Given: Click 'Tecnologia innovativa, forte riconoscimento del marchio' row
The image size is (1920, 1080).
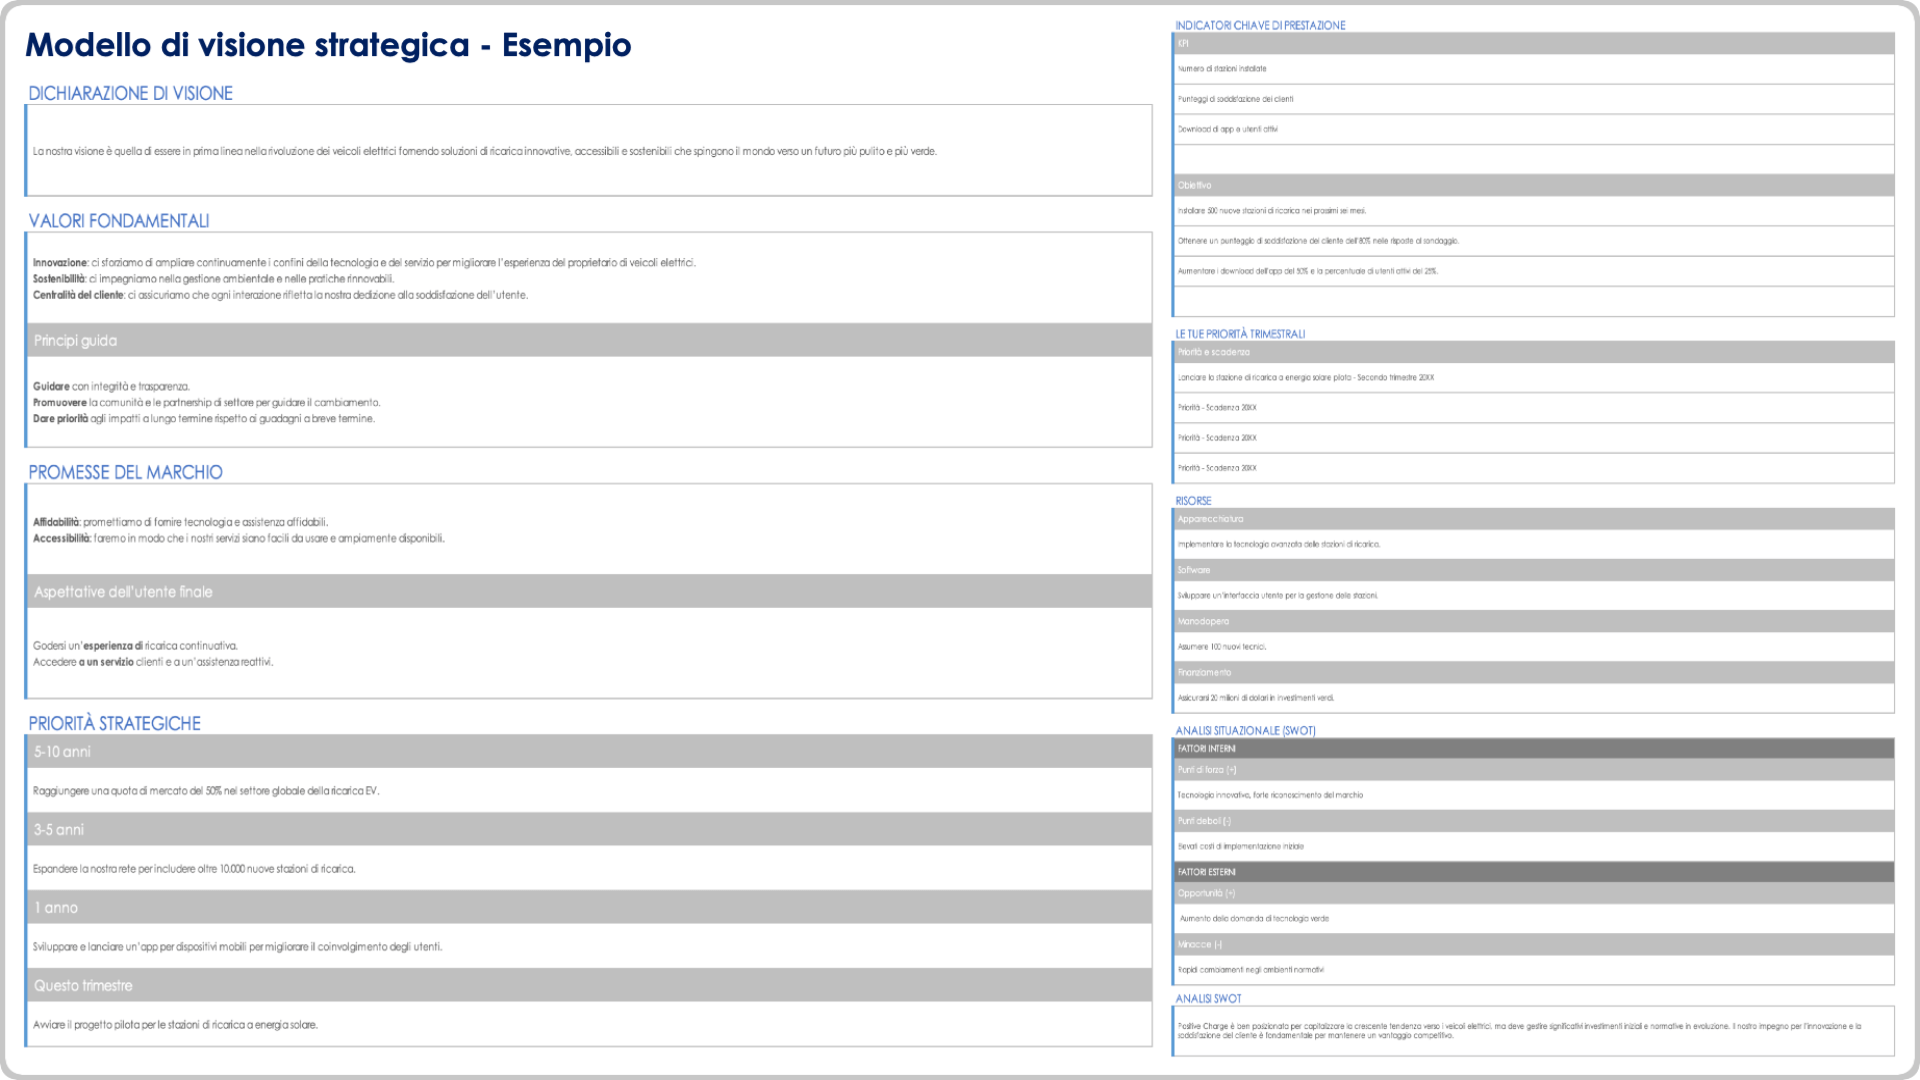Looking at the screenshot, I should coord(1534,796).
